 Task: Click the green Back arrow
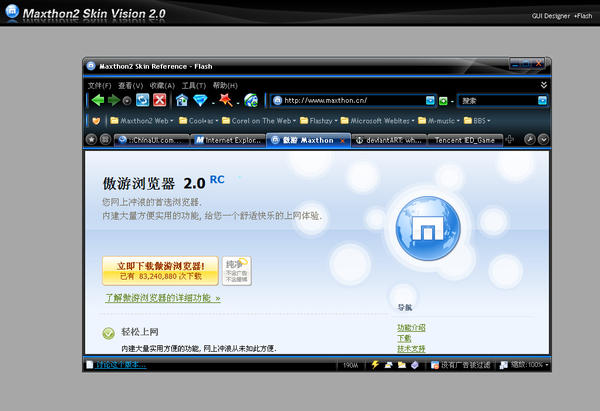pyautogui.click(x=98, y=101)
